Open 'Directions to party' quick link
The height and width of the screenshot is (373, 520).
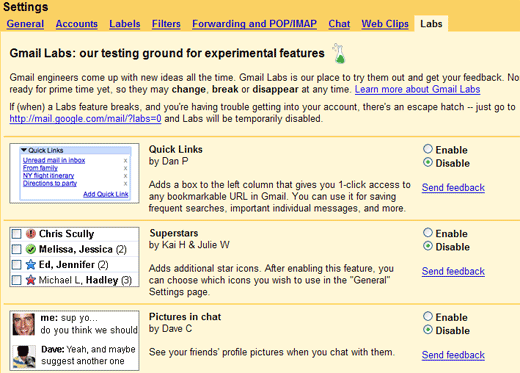point(50,183)
